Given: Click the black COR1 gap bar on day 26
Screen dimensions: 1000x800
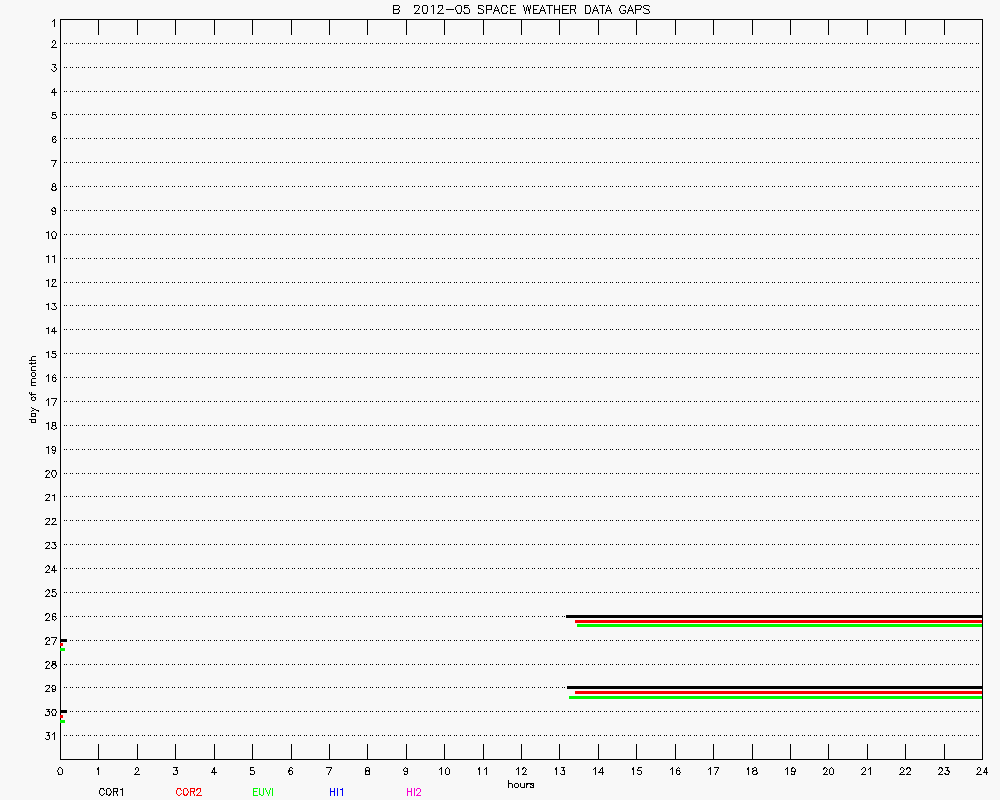Looking at the screenshot, I should click(x=775, y=616).
